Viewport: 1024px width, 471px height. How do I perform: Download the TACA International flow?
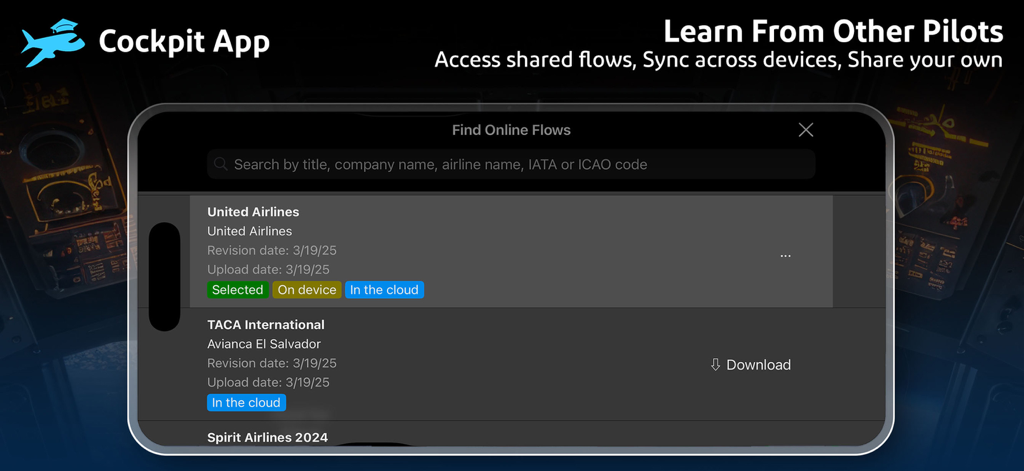pyautogui.click(x=750, y=365)
